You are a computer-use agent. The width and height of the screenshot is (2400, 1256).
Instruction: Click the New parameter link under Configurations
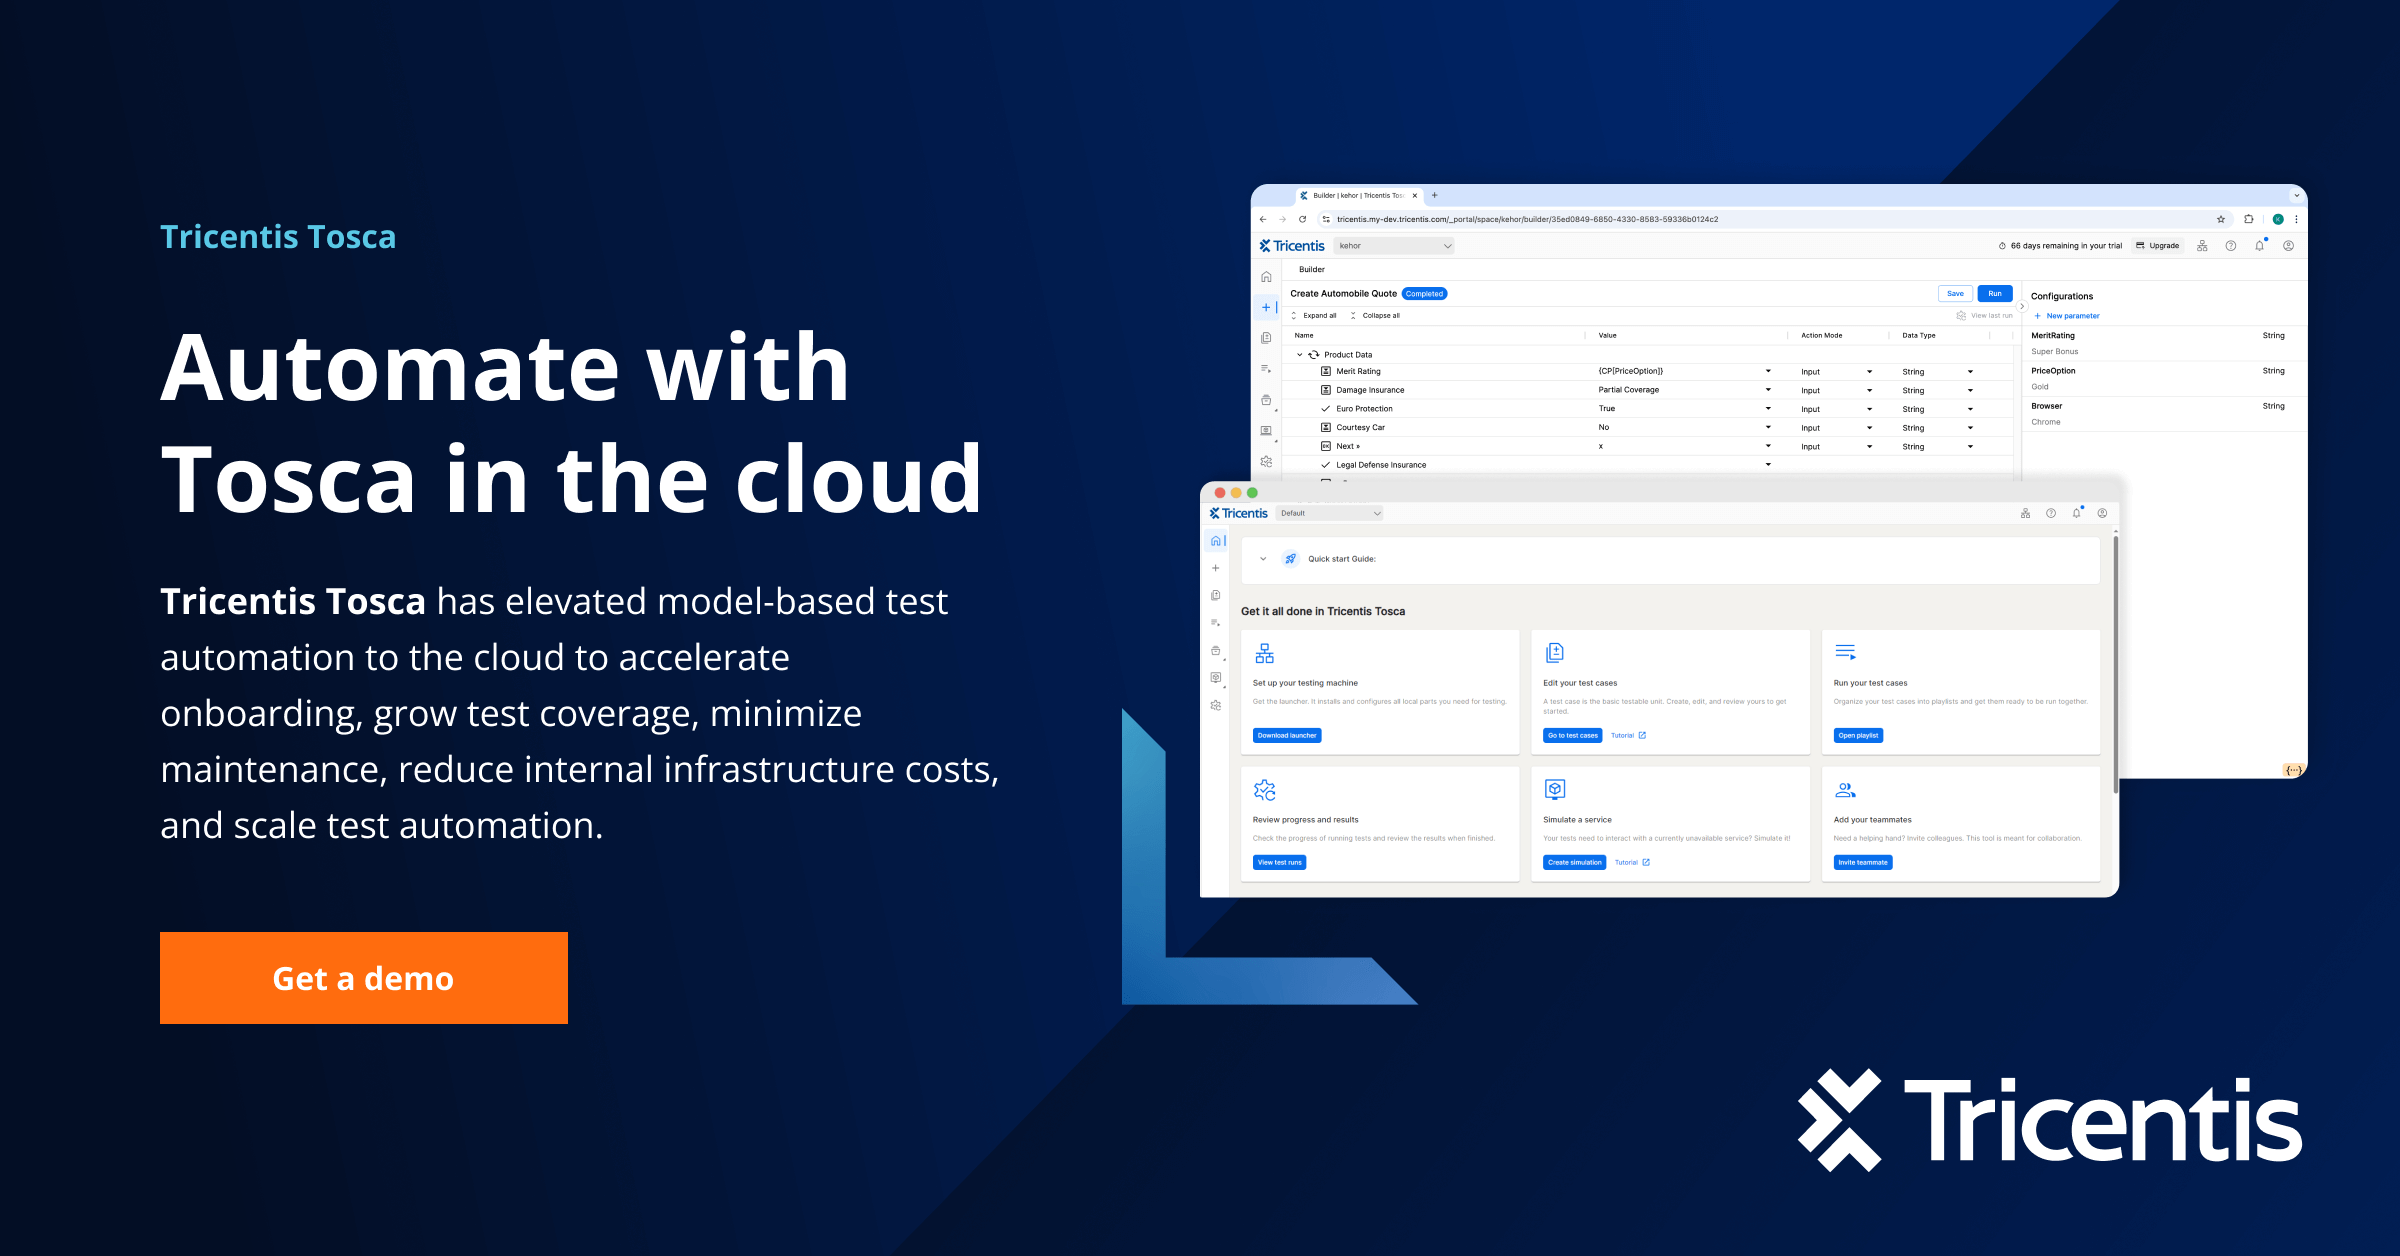(2071, 316)
